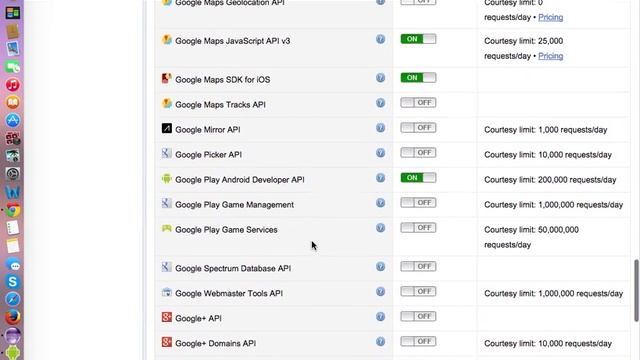Viewport: 640px width, 360px height.
Task: Click help icon for Google Spectrum Database API
Action: point(380,267)
